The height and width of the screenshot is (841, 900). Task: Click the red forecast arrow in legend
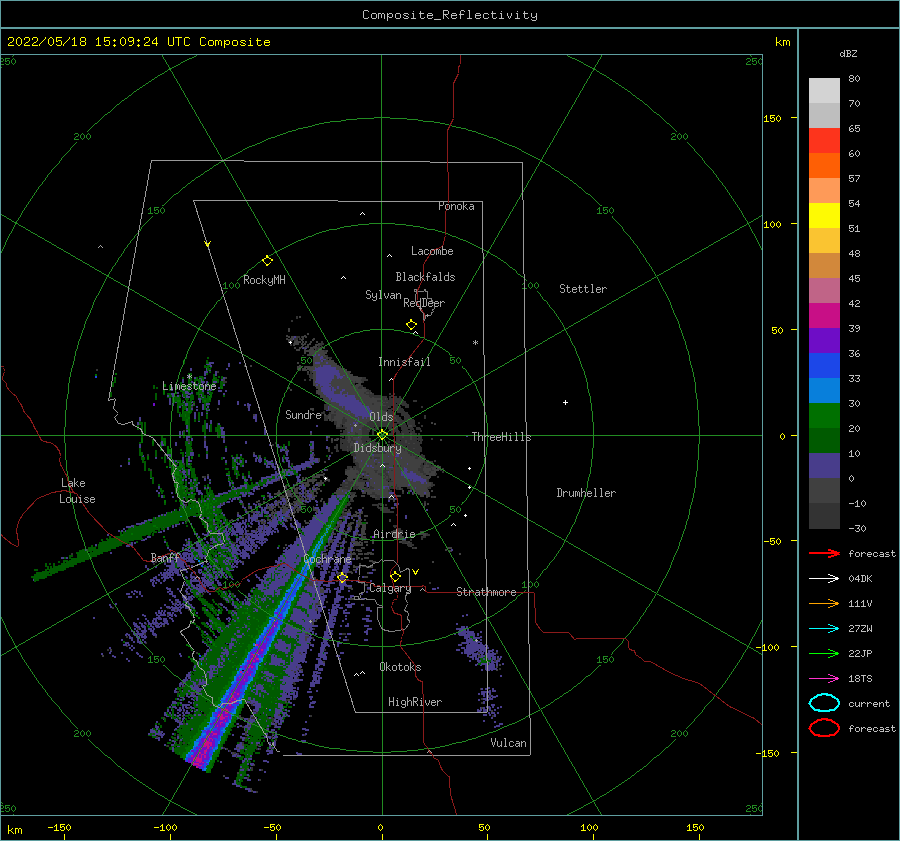[x=824, y=553]
